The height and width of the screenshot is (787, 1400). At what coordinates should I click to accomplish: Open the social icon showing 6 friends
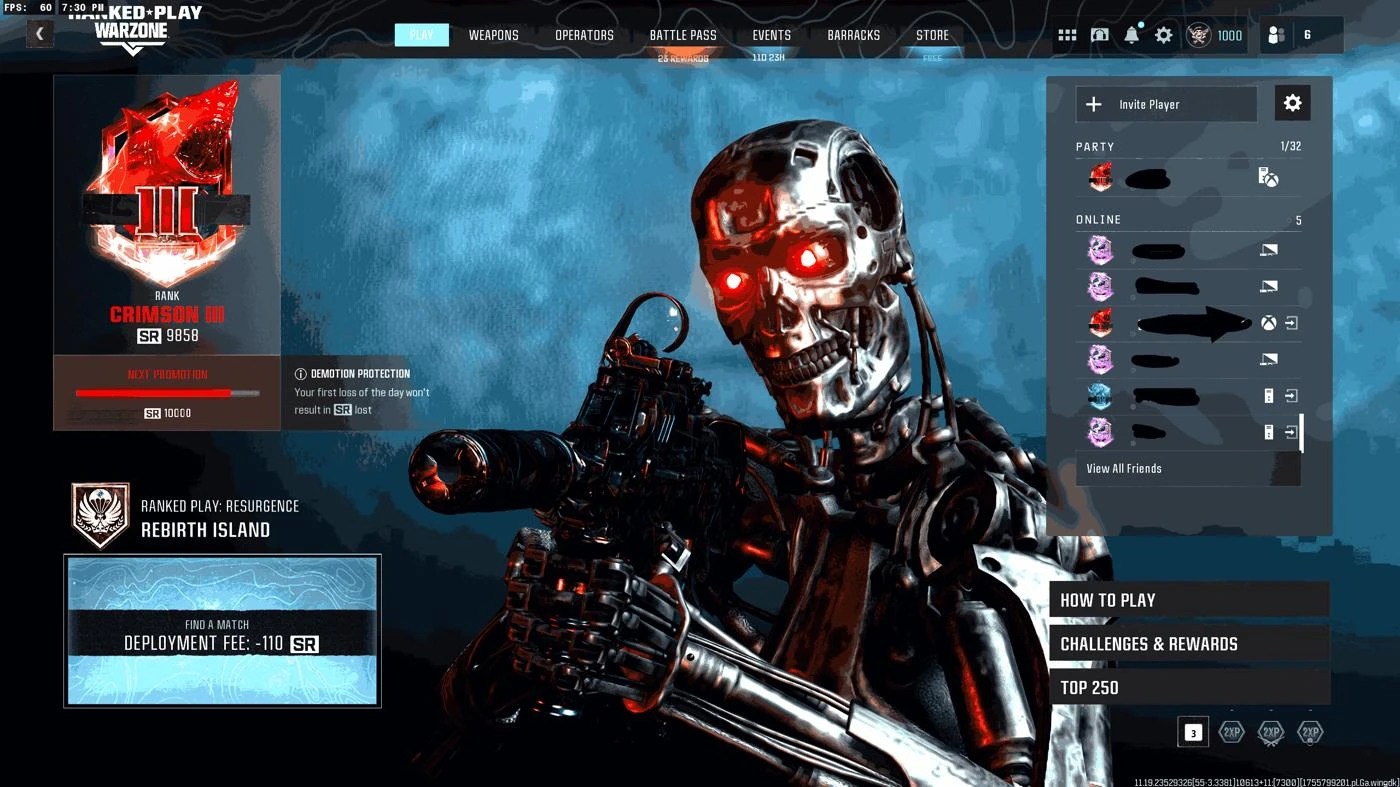coord(1275,35)
